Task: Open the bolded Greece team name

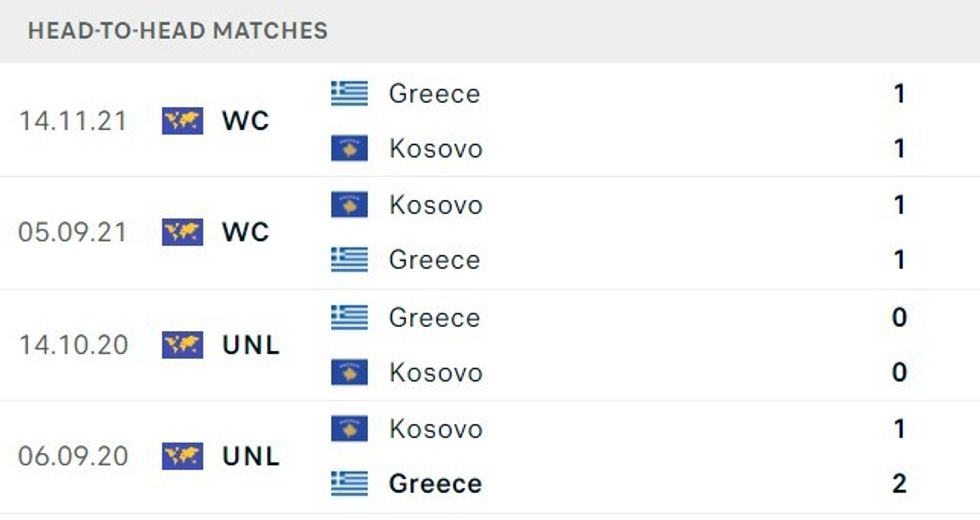Action: [435, 484]
